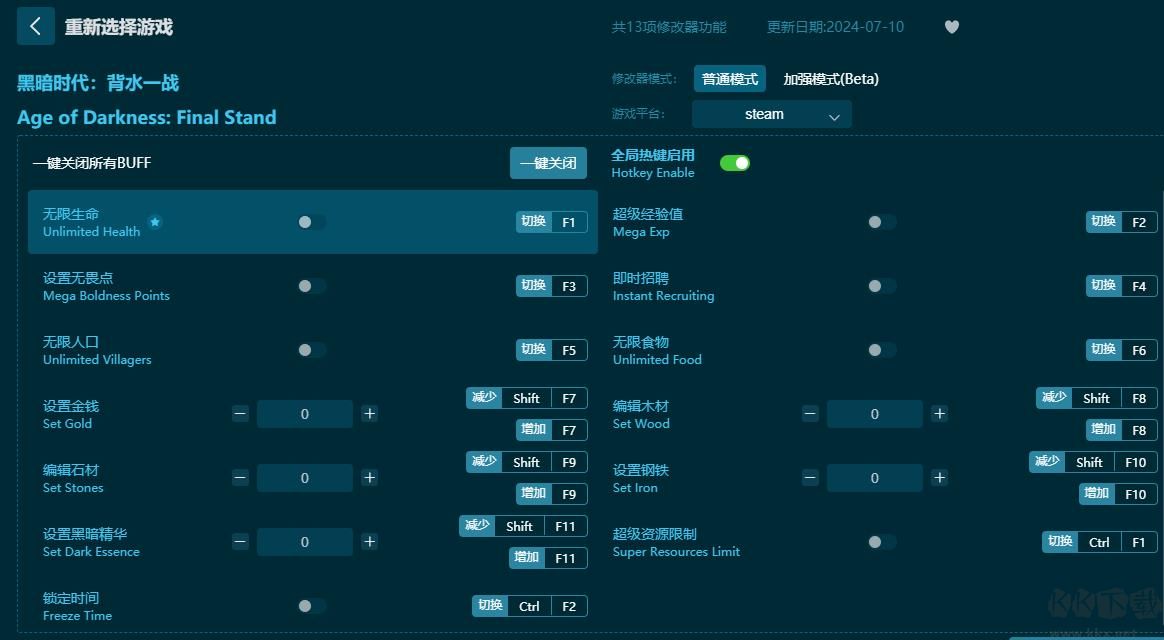Click the 一键关闭 button to disable all buffs

pos(549,162)
